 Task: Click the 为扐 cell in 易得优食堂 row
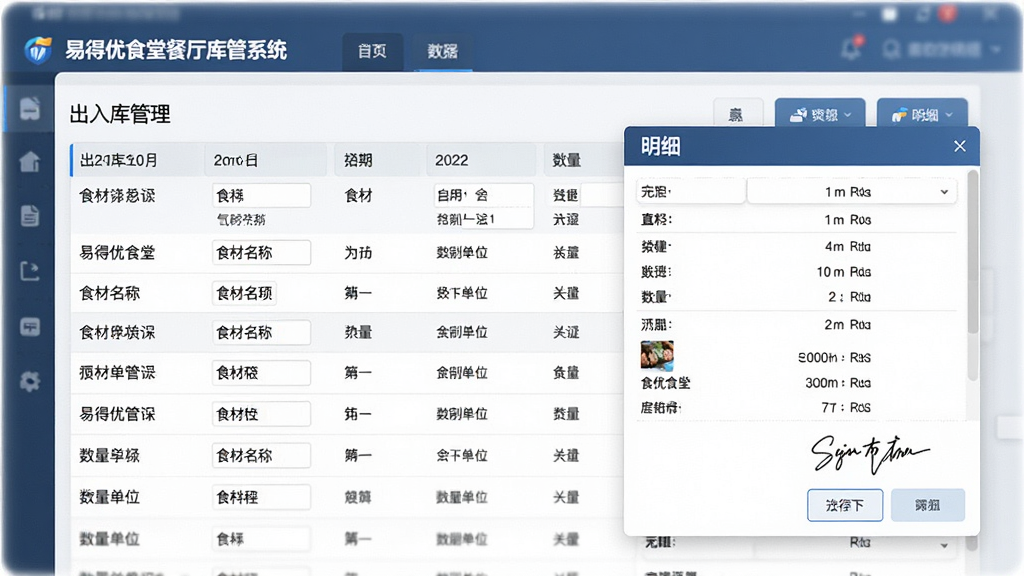pyautogui.click(x=359, y=253)
